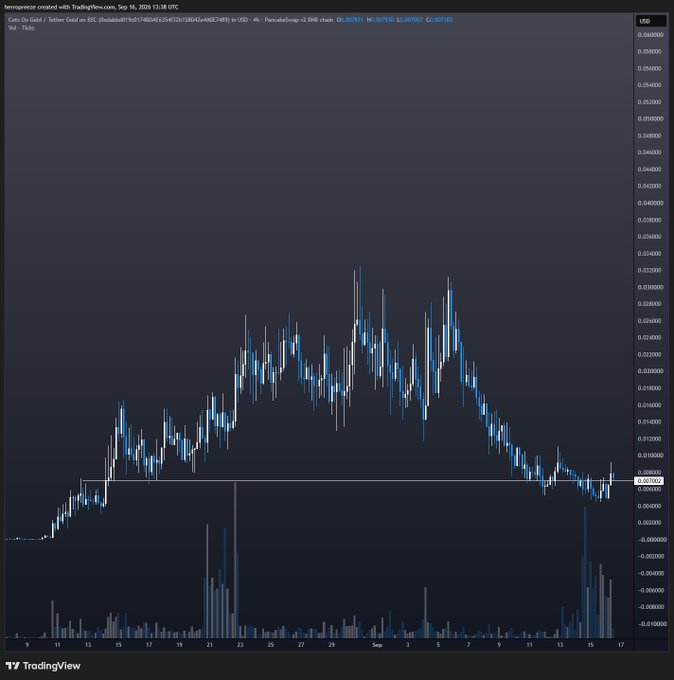Click the 21 date label on time axis

[x=209, y=645]
